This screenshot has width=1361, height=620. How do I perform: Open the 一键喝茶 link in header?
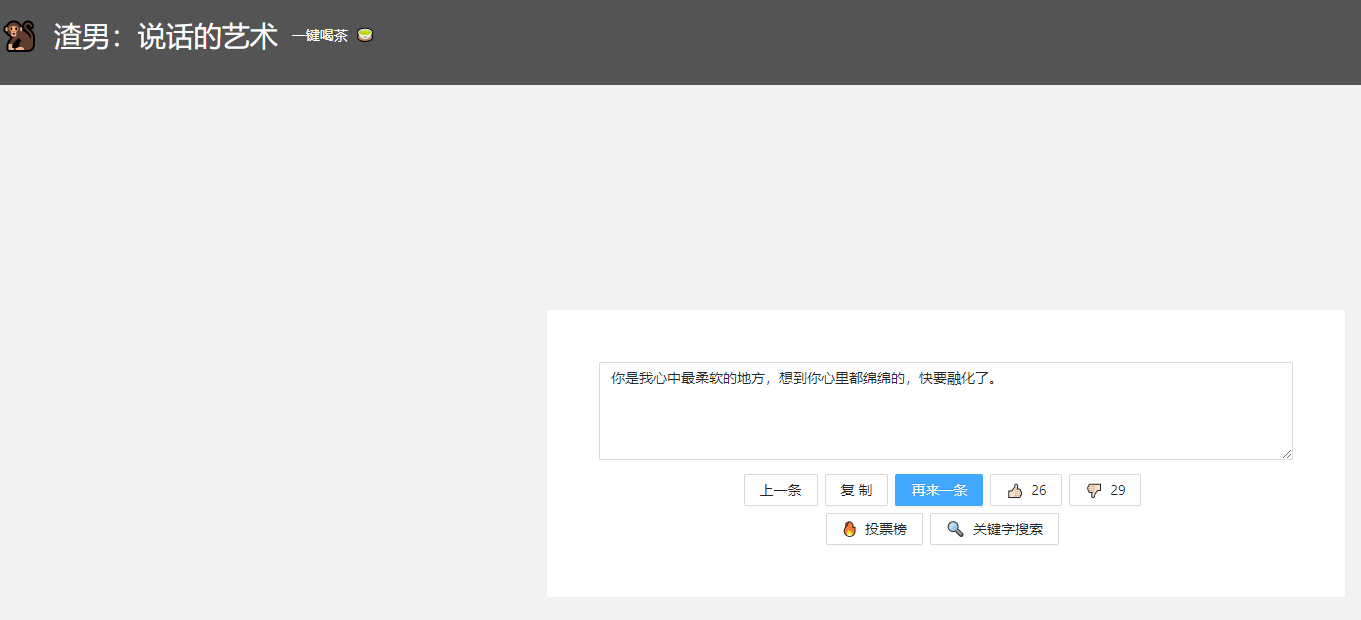pos(320,36)
